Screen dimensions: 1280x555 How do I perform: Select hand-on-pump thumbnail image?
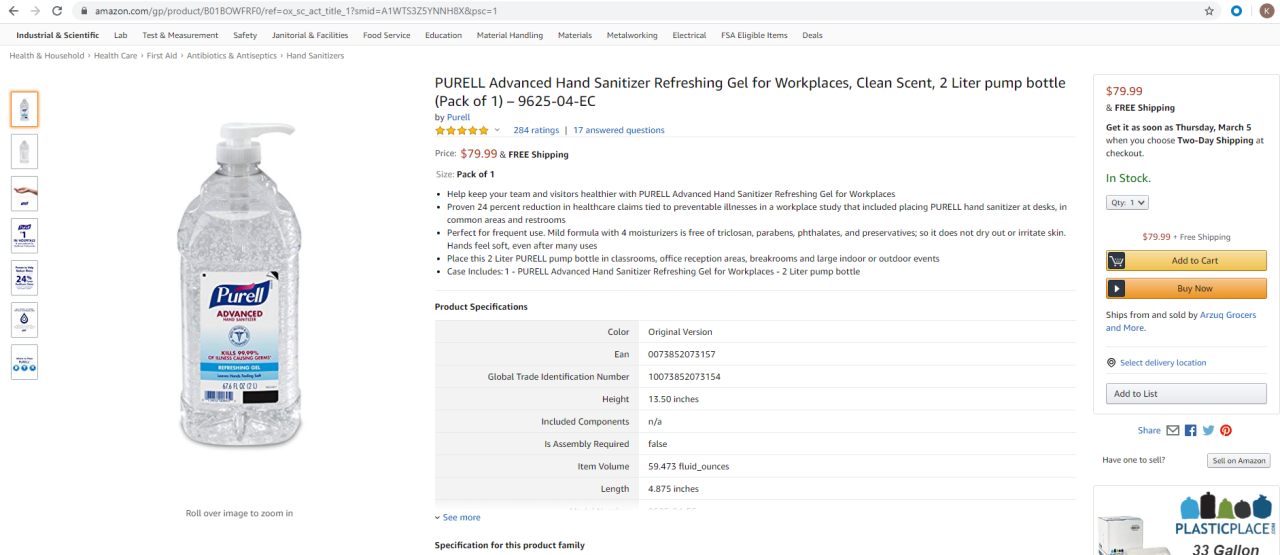[x=24, y=193]
